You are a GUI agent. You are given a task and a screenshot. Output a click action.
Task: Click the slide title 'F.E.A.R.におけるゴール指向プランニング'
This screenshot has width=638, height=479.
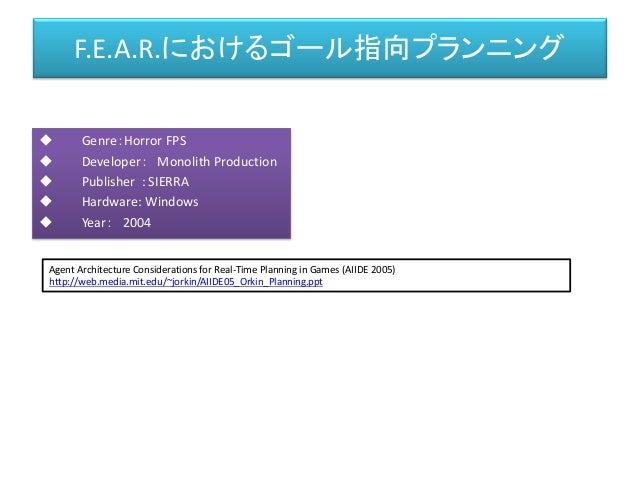[x=319, y=48]
